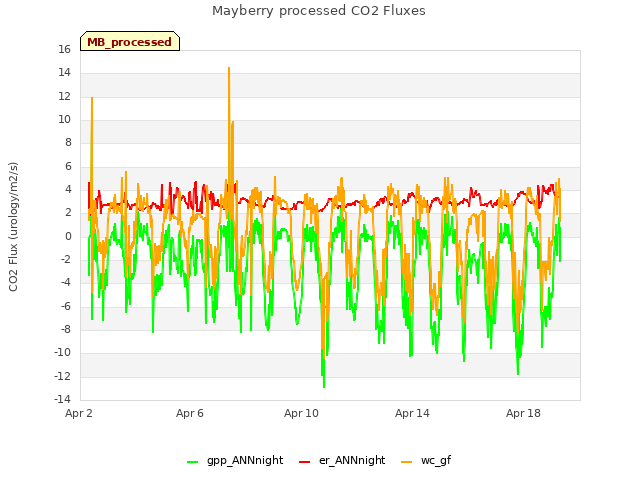This screenshot has width=640, height=480.
Task: Click the 12 y-axis tick label
Action: point(64,96)
